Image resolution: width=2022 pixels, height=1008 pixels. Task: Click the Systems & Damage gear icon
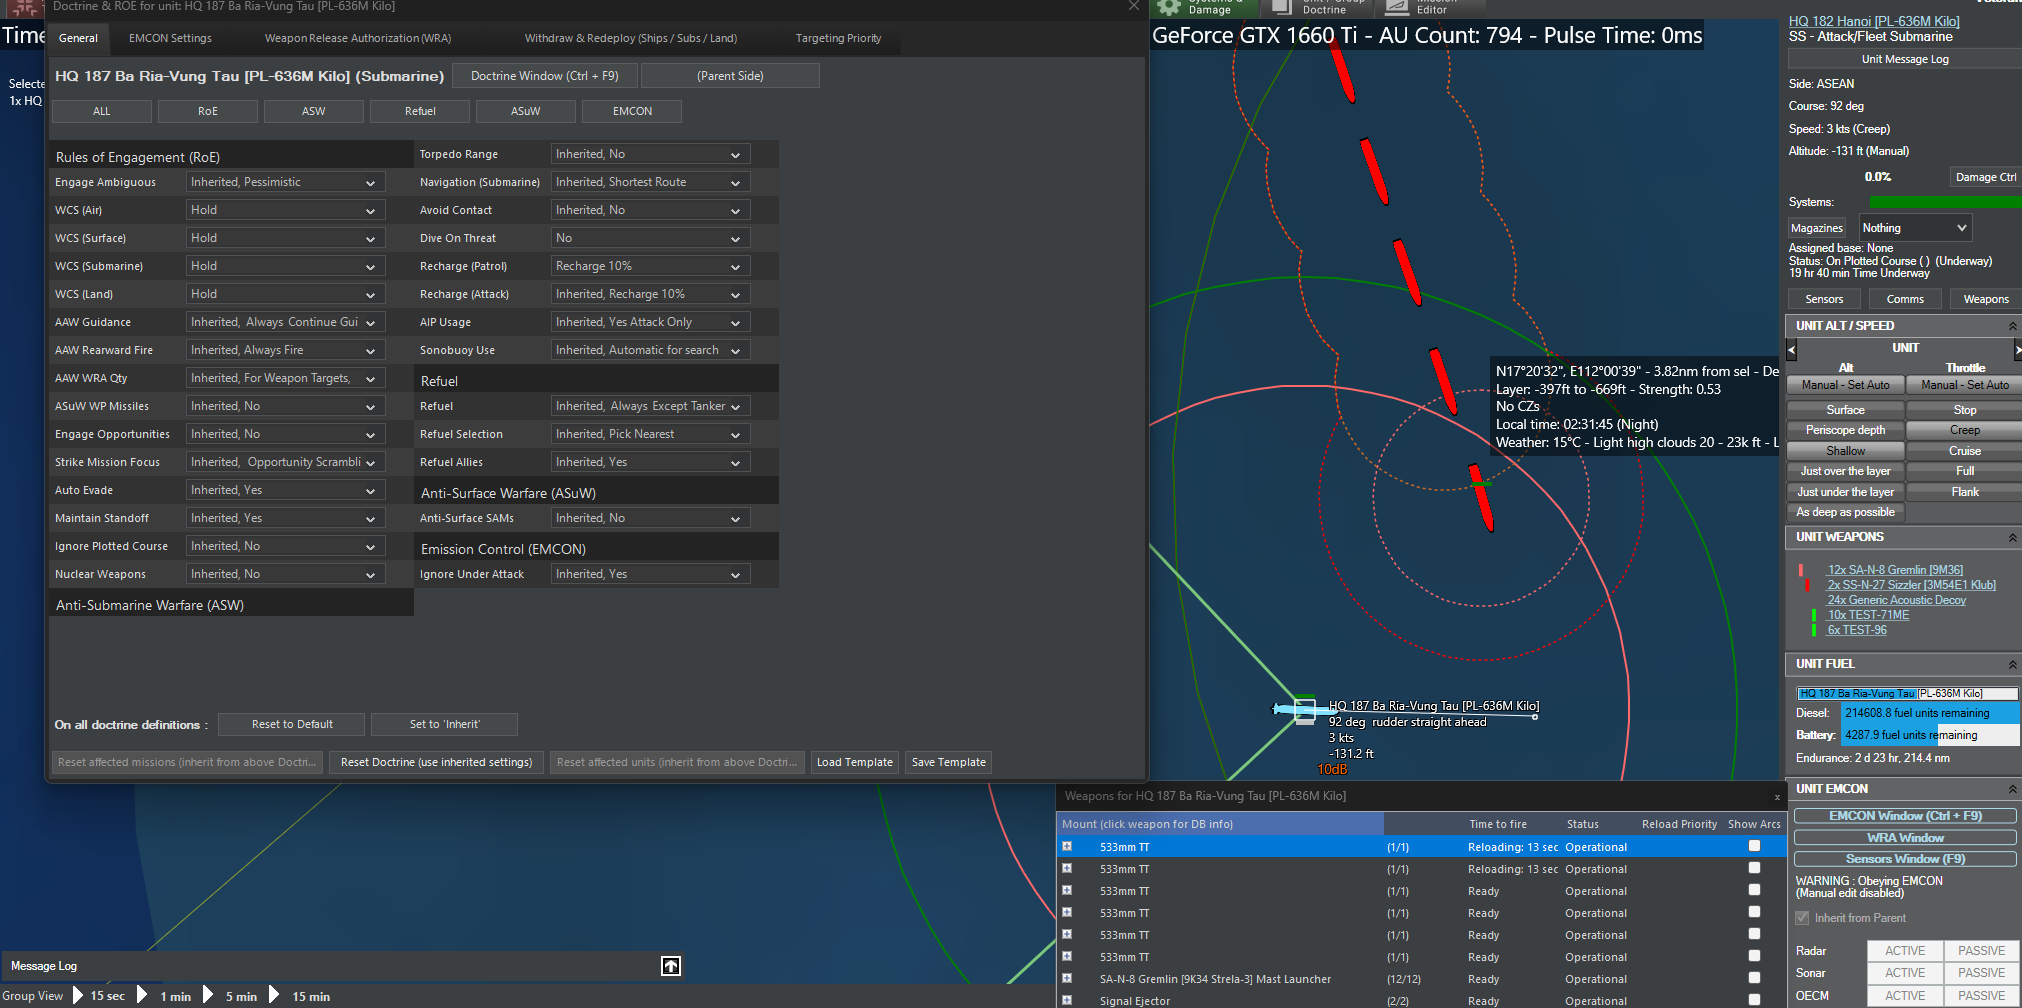[1168, 7]
